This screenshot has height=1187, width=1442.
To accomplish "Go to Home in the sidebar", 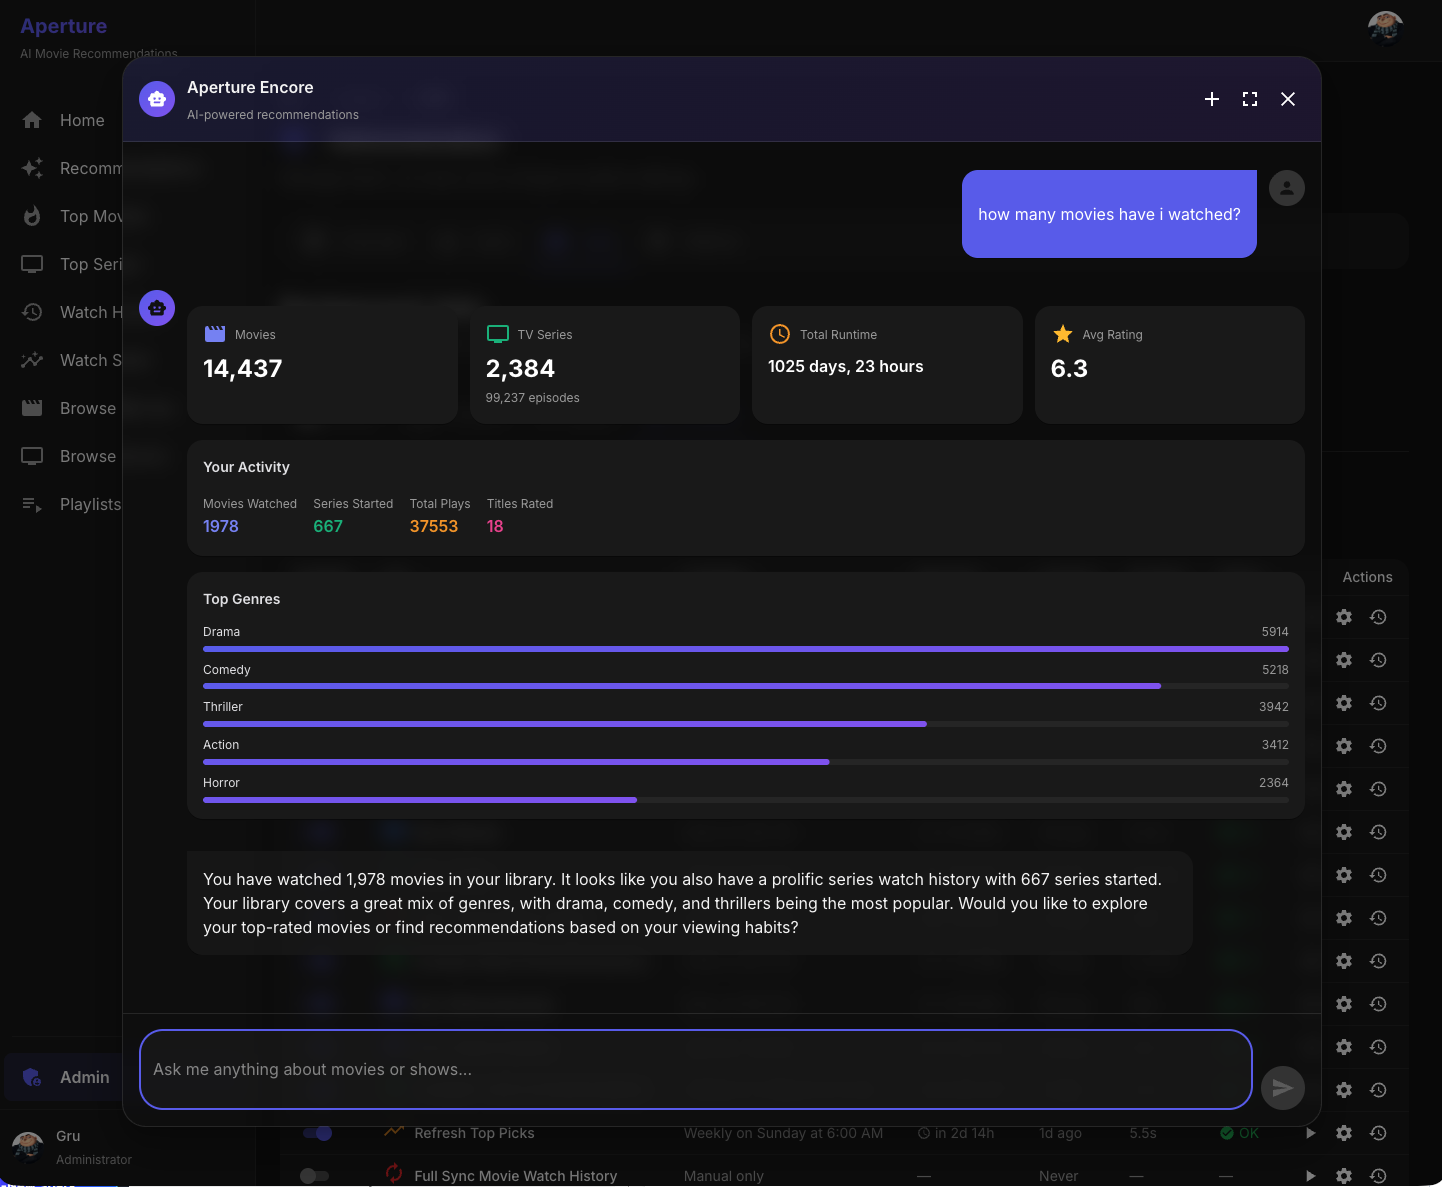I will [x=64, y=120].
